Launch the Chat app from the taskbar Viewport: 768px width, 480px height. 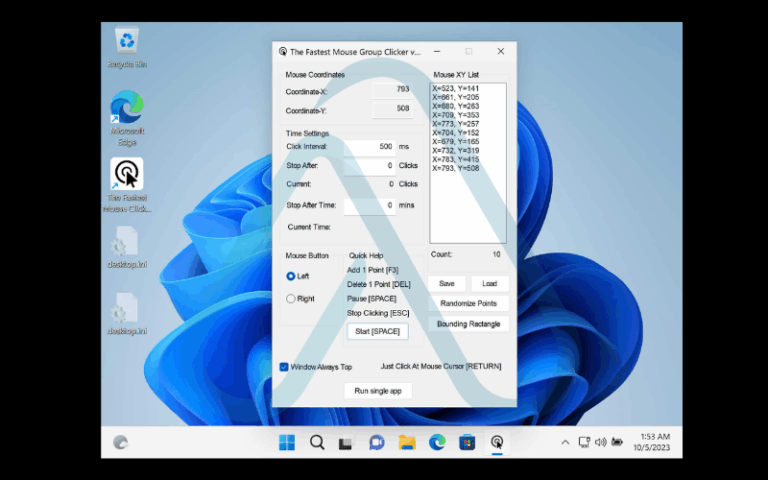click(376, 442)
